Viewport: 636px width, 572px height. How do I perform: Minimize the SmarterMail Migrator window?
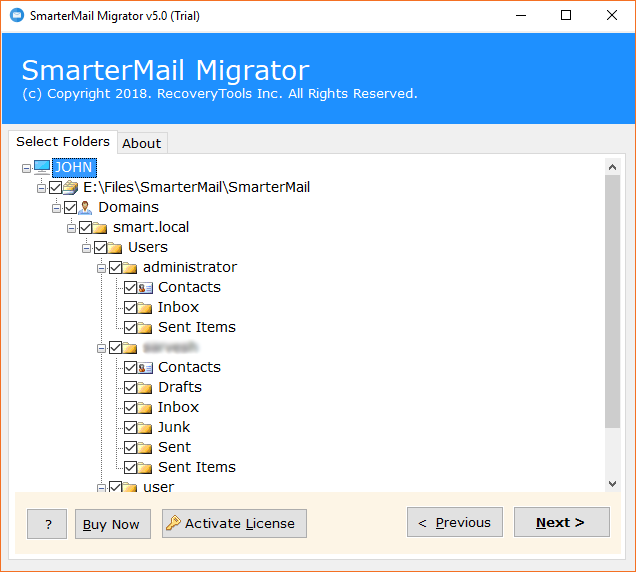(521, 15)
